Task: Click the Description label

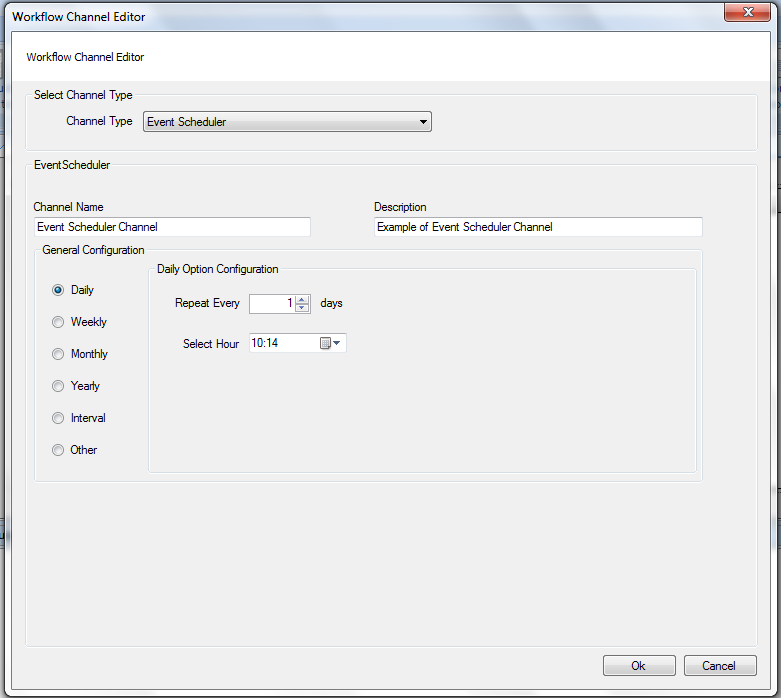Action: (x=400, y=207)
